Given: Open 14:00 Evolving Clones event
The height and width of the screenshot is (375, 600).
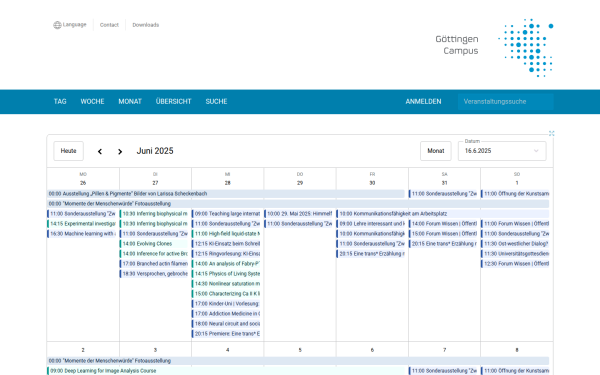Looking at the screenshot, I should [x=154, y=243].
